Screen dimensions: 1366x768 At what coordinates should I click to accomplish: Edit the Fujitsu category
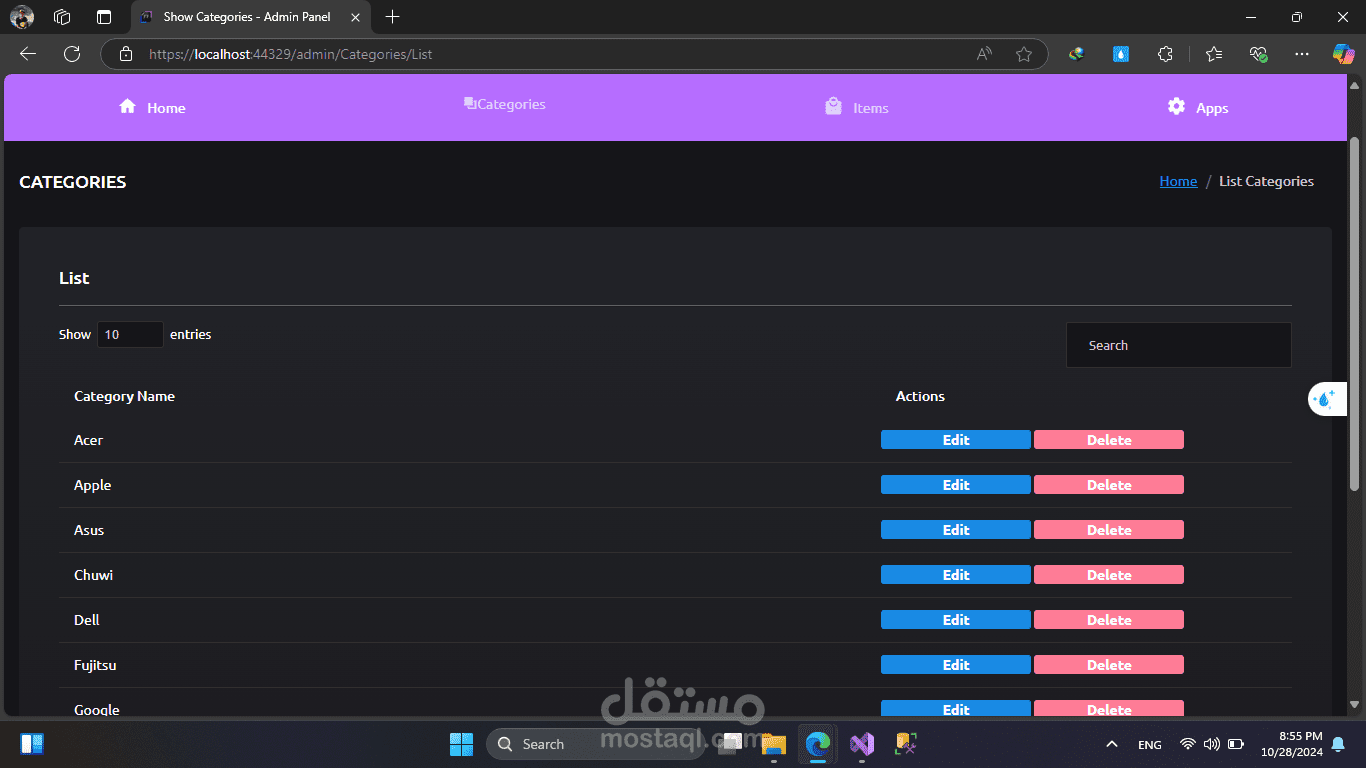[x=956, y=665]
